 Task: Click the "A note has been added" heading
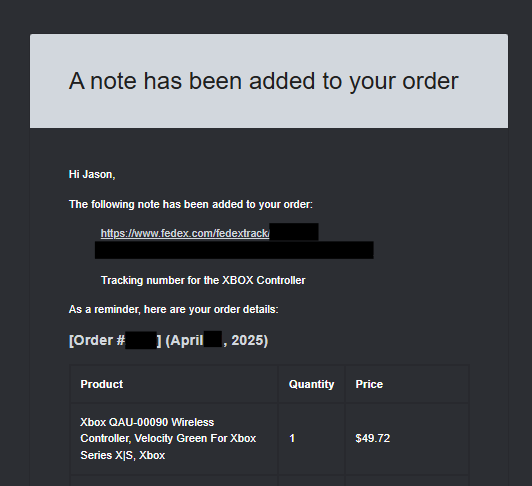(264, 81)
